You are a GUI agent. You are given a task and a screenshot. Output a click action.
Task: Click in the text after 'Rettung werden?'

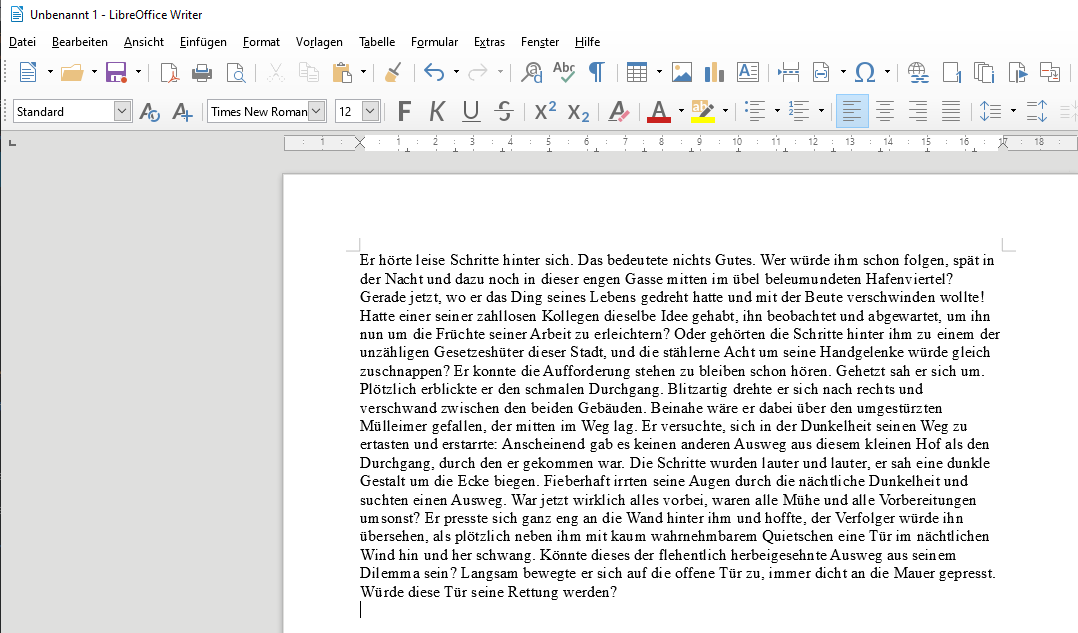coord(619,592)
